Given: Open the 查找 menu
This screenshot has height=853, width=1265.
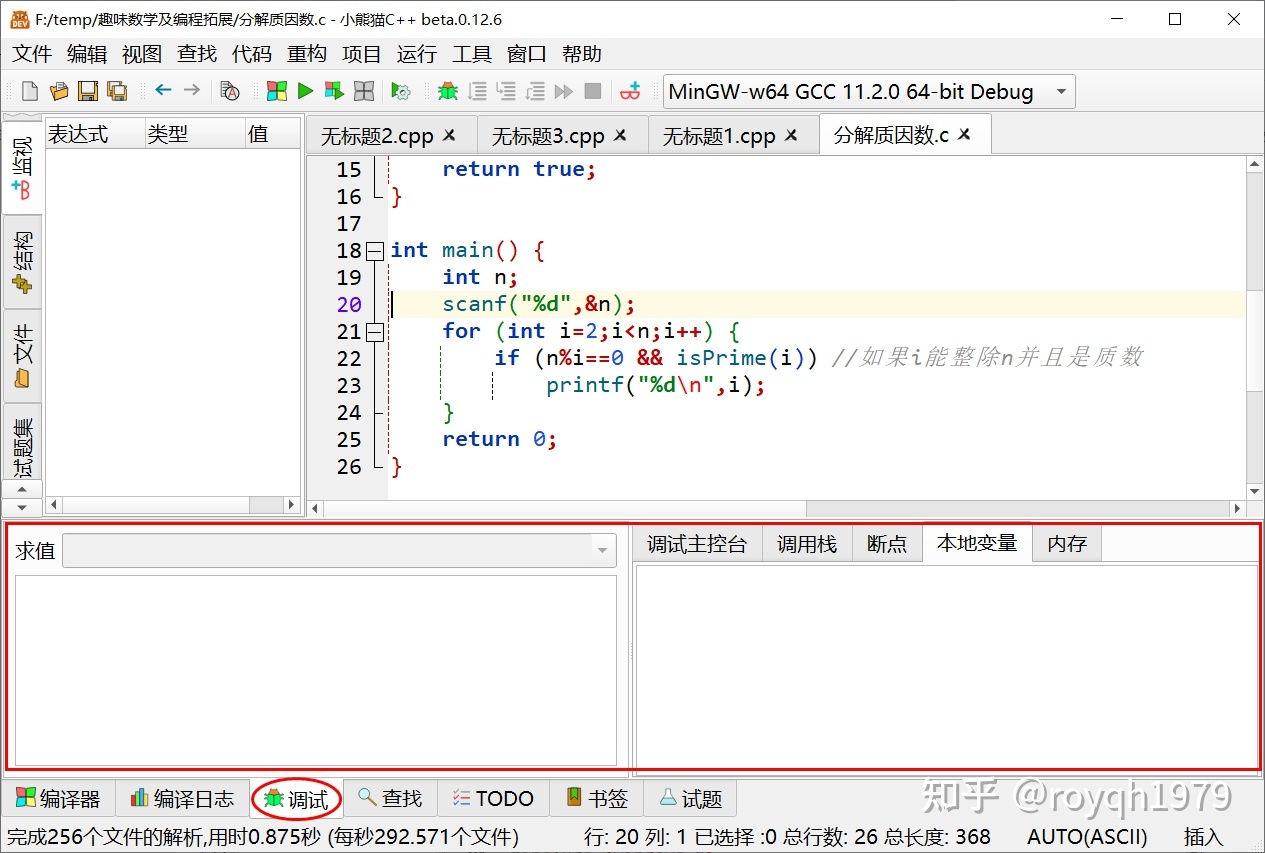Looking at the screenshot, I should coord(197,54).
